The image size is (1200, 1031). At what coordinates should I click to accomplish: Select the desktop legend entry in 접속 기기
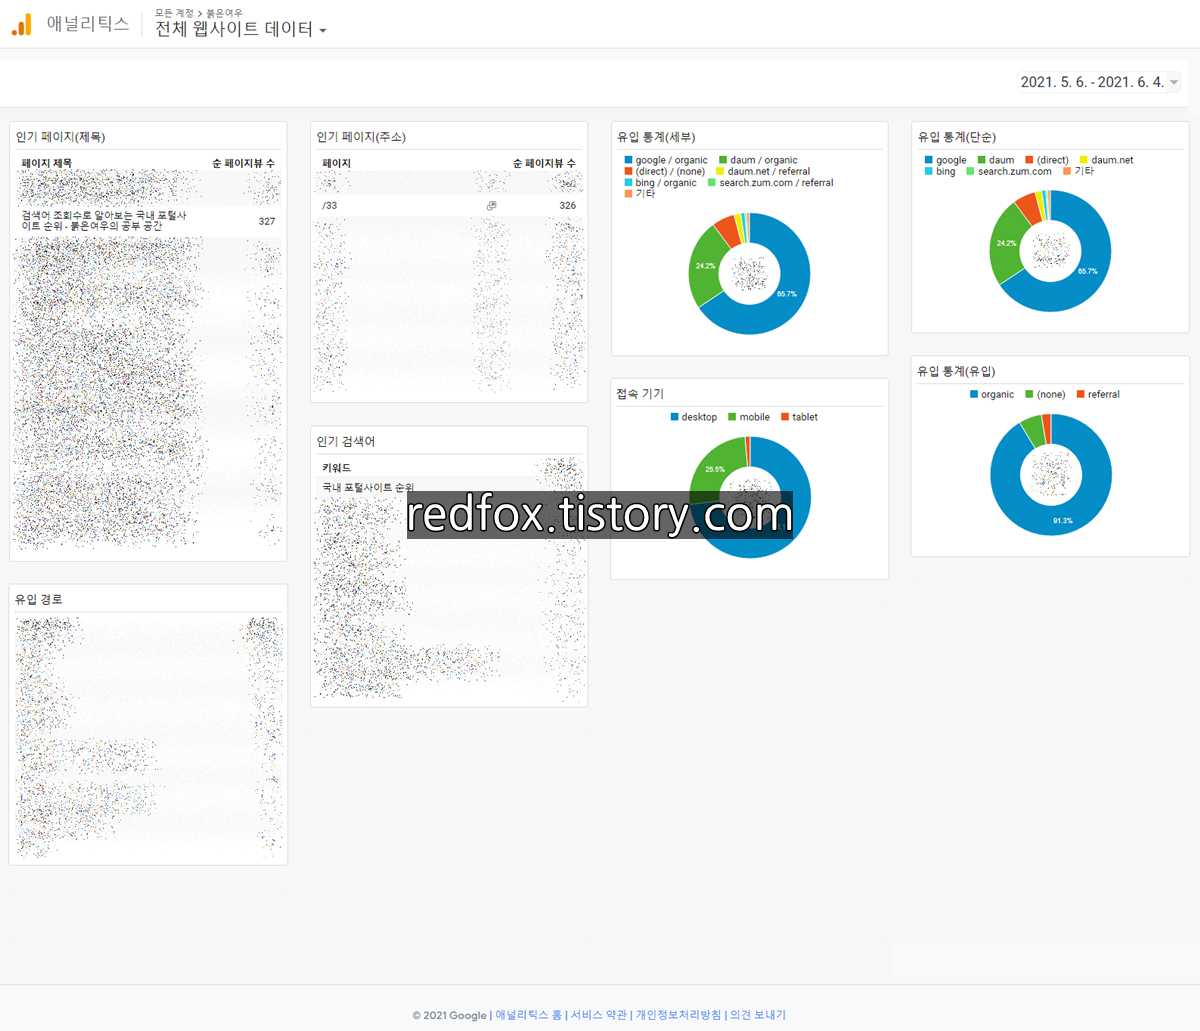[x=694, y=417]
